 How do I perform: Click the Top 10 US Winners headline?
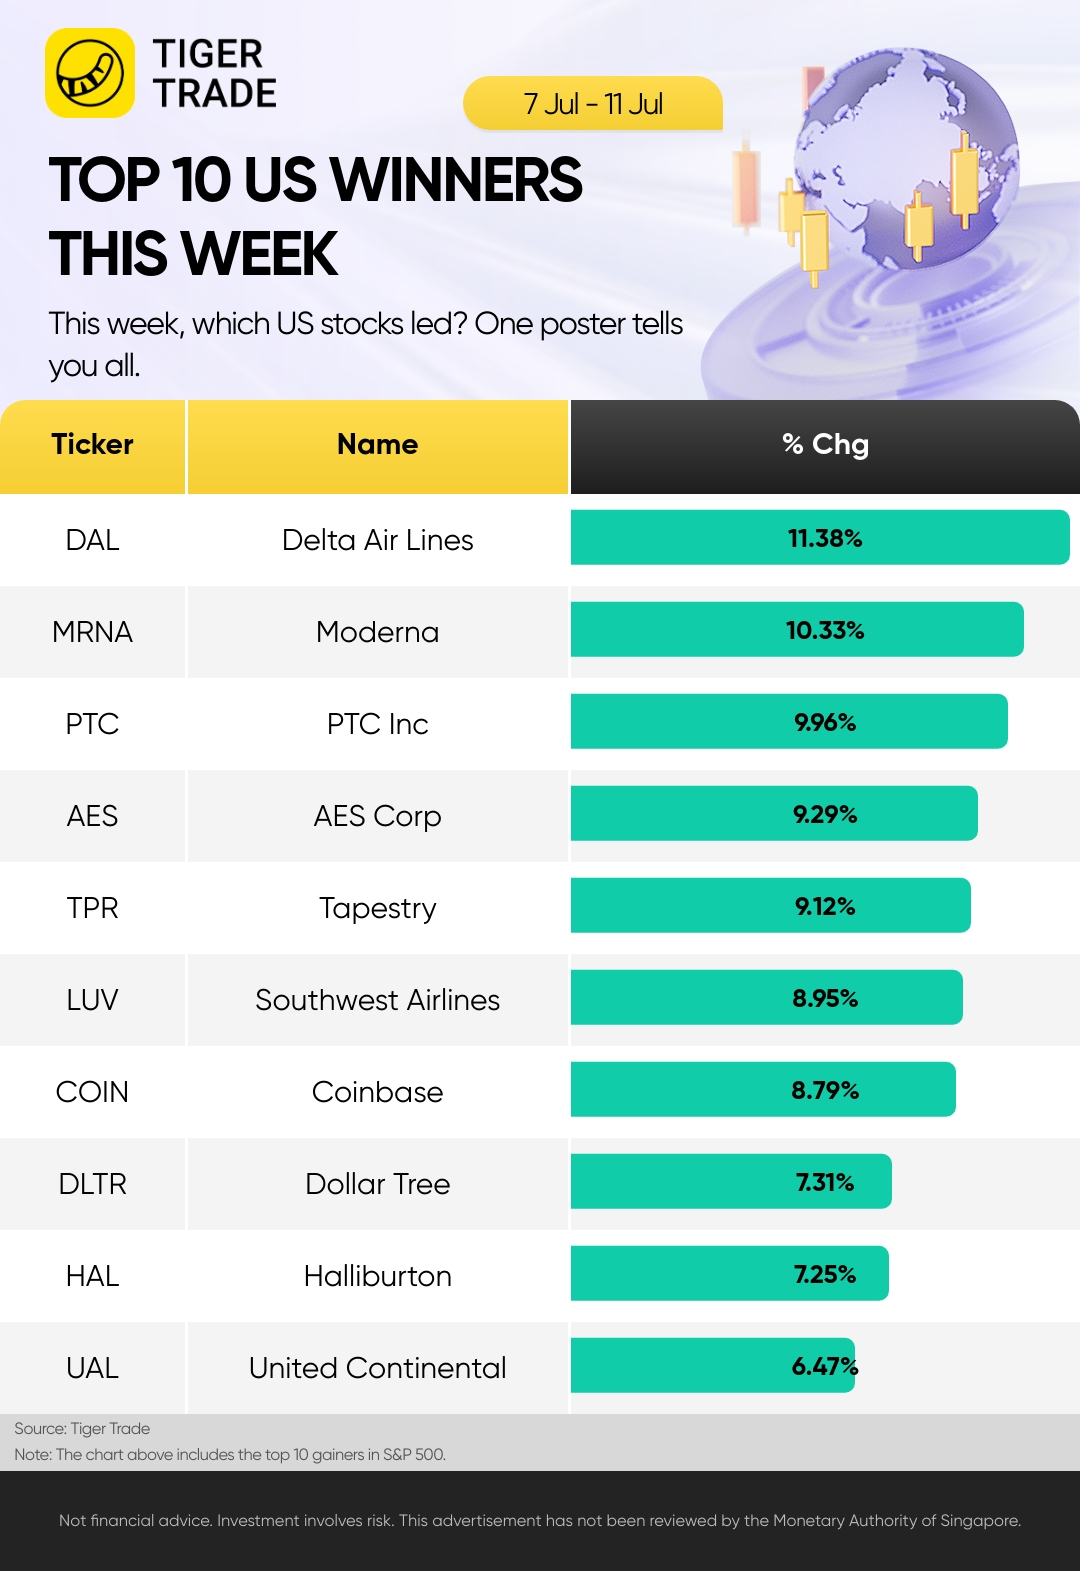[x=315, y=216]
